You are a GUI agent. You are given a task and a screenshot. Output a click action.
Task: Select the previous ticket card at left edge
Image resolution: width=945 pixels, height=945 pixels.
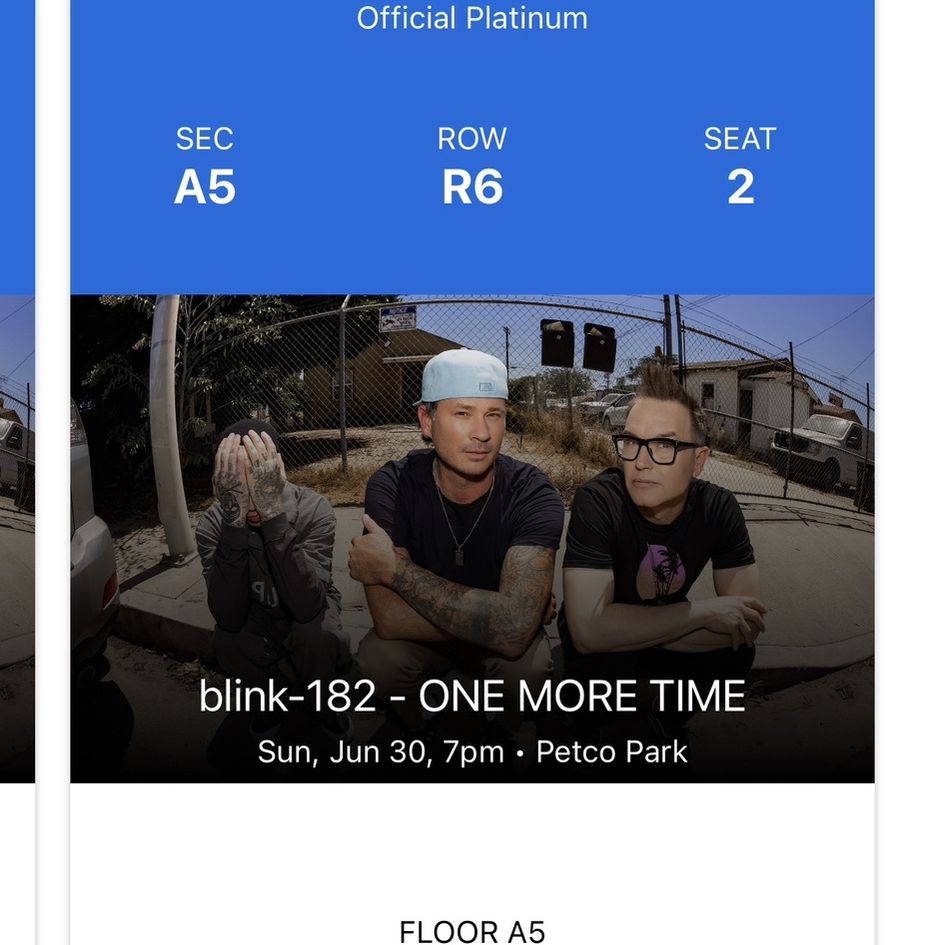pyautogui.click(x=17, y=472)
